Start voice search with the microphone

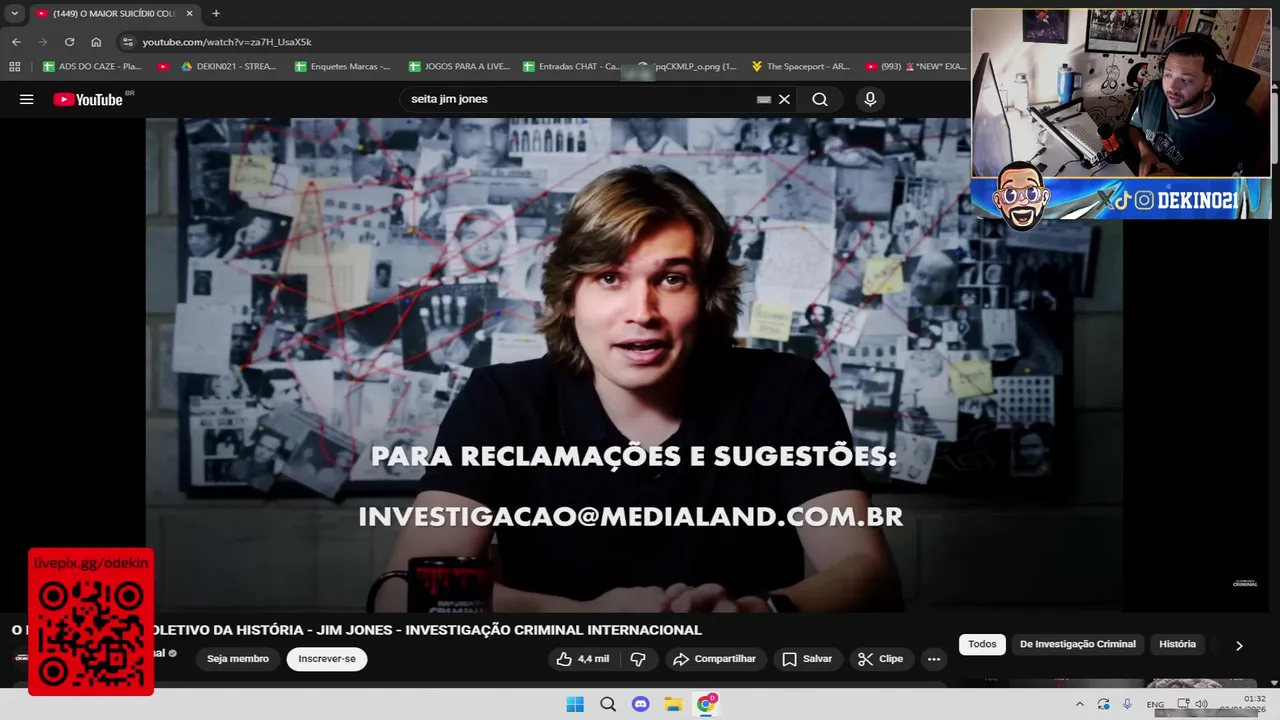click(x=870, y=99)
